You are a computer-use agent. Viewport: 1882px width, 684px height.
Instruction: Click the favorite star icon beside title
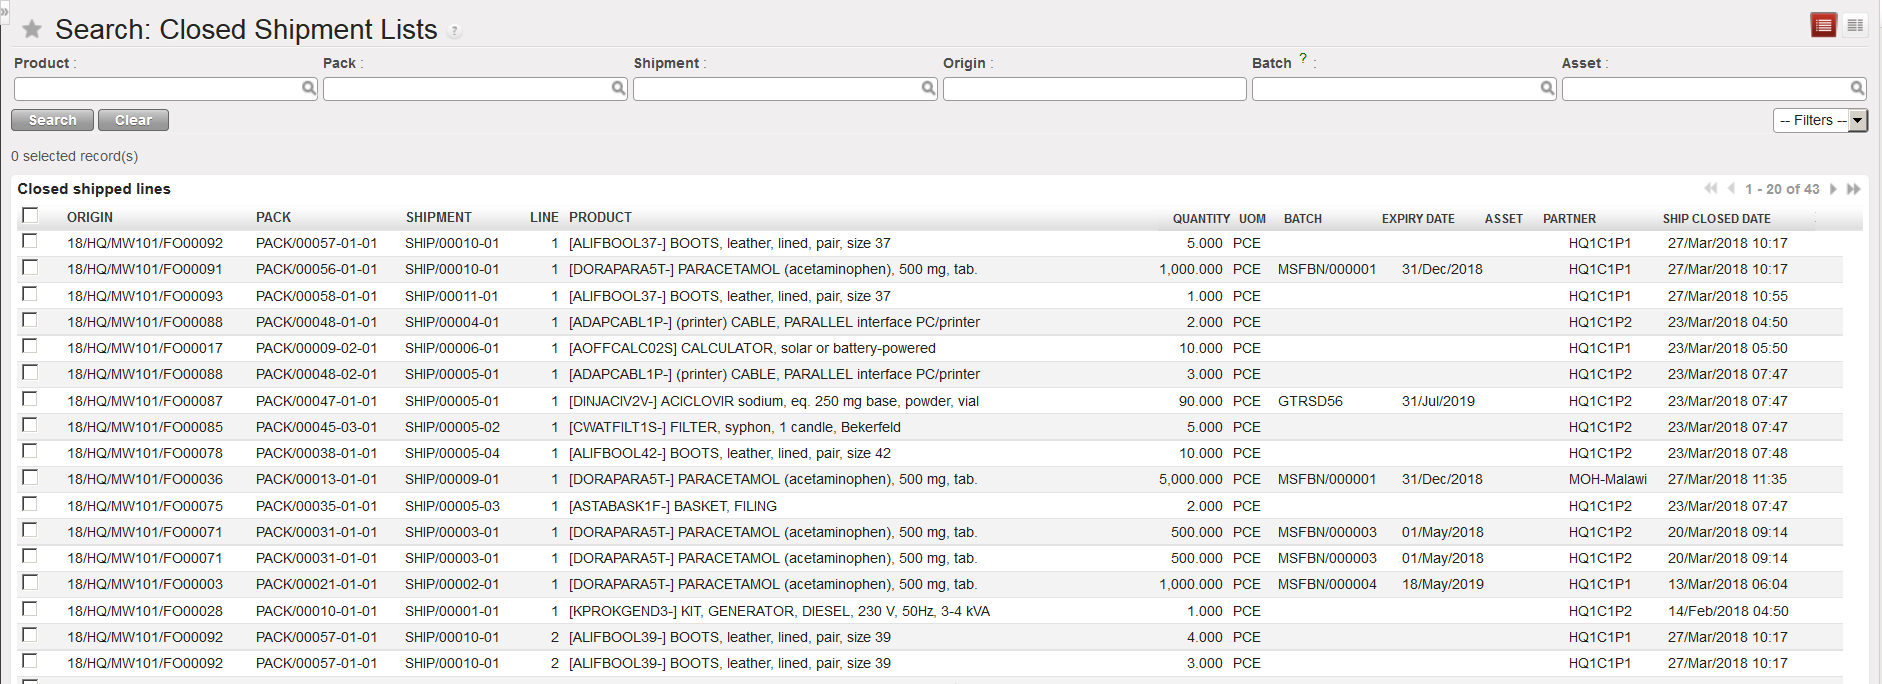[x=32, y=29]
